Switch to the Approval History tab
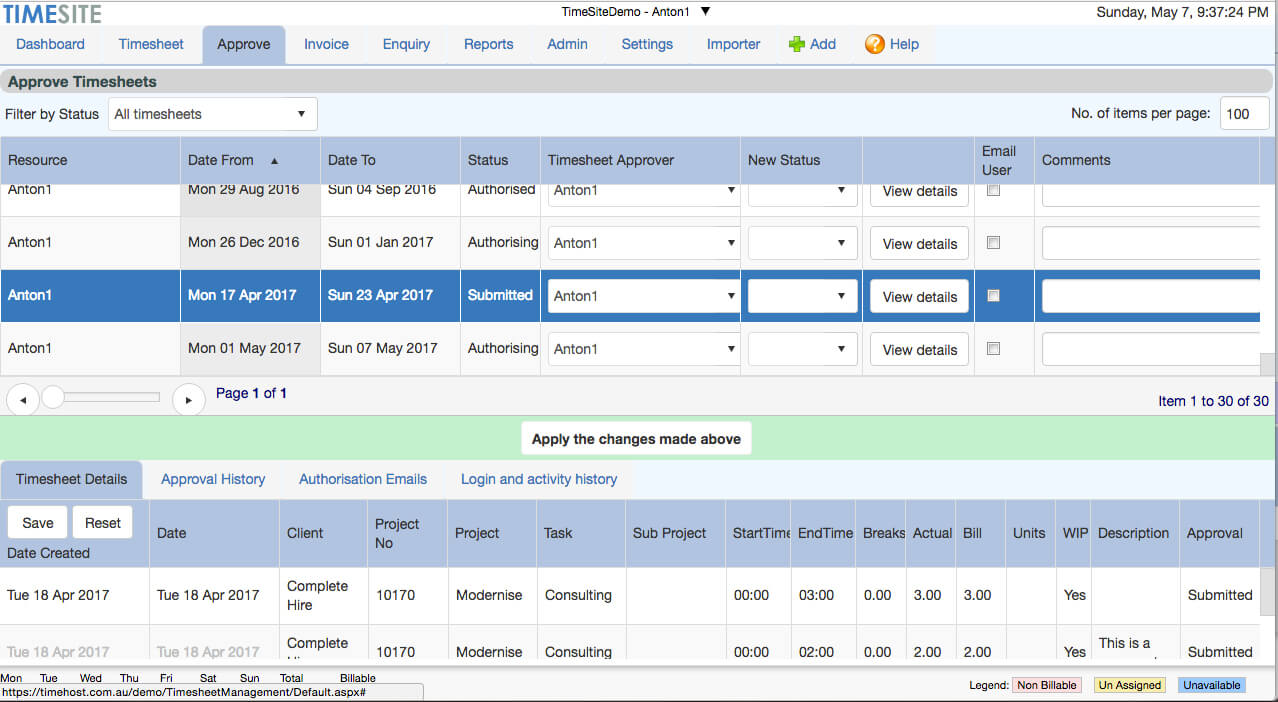1278x702 pixels. (213, 479)
